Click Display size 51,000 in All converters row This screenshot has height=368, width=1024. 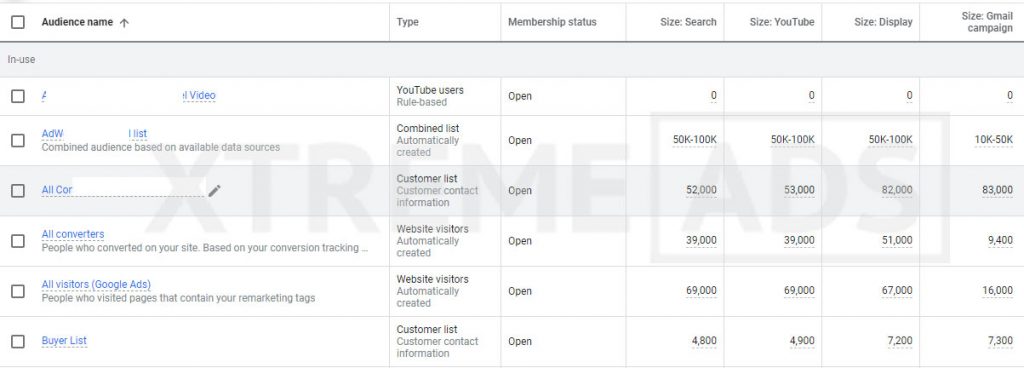coord(897,241)
